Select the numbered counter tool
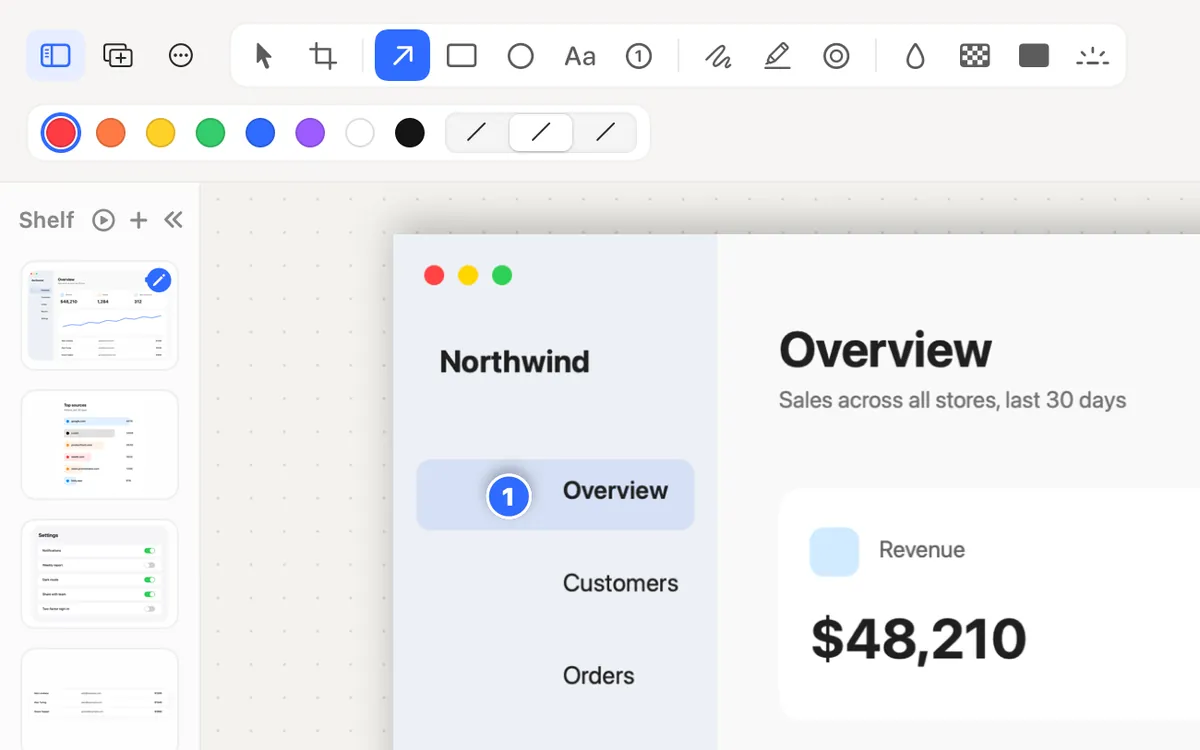This screenshot has height=750, width=1200. pyautogui.click(x=639, y=55)
